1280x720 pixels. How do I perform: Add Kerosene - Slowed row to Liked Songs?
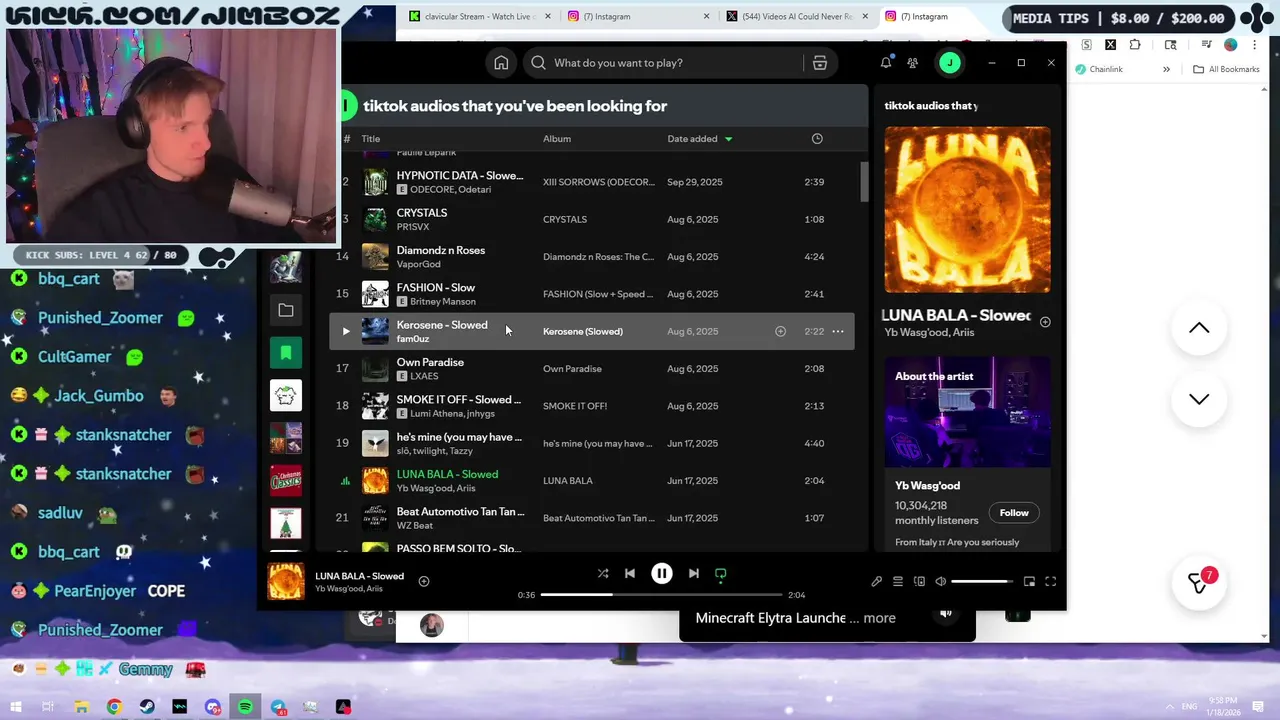tap(781, 331)
